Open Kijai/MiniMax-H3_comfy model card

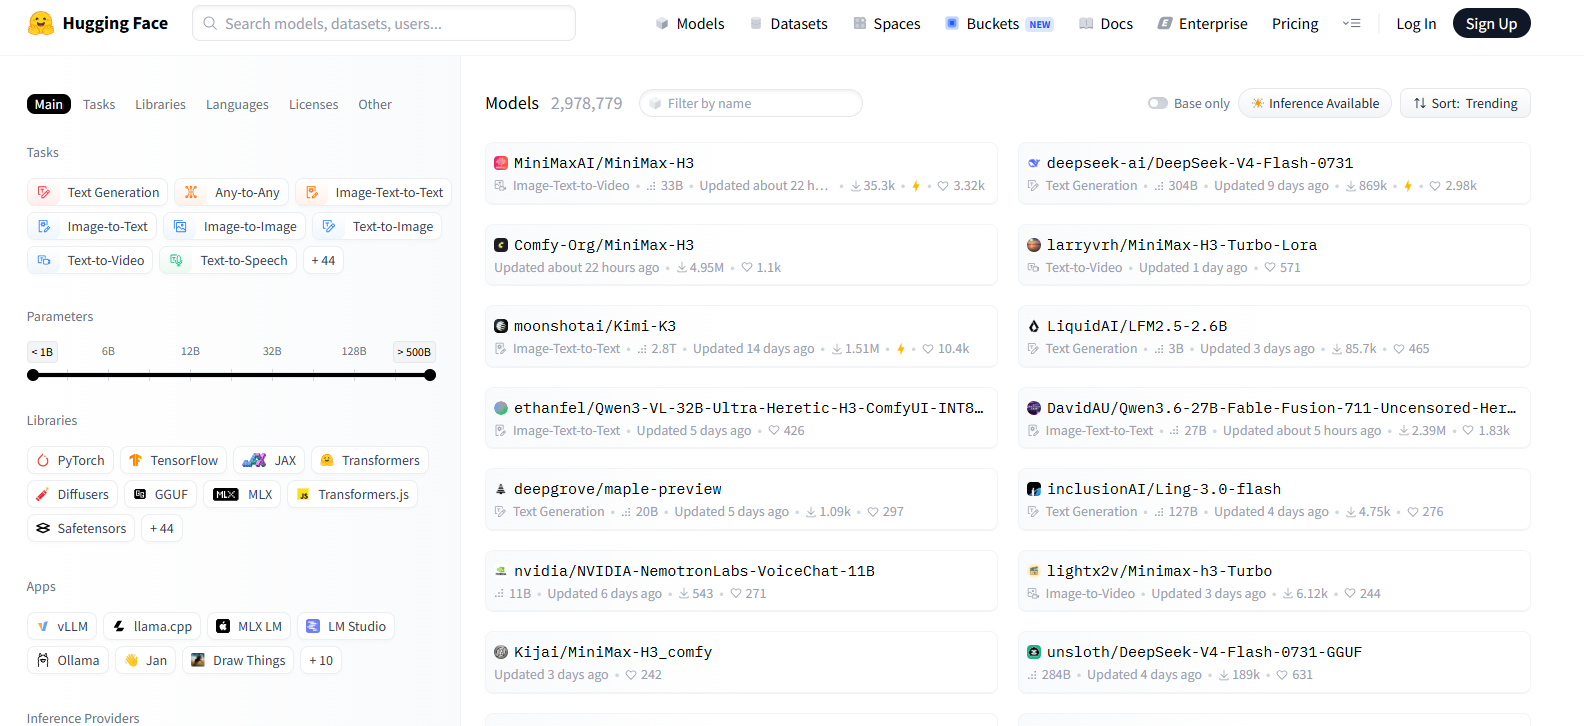point(741,663)
